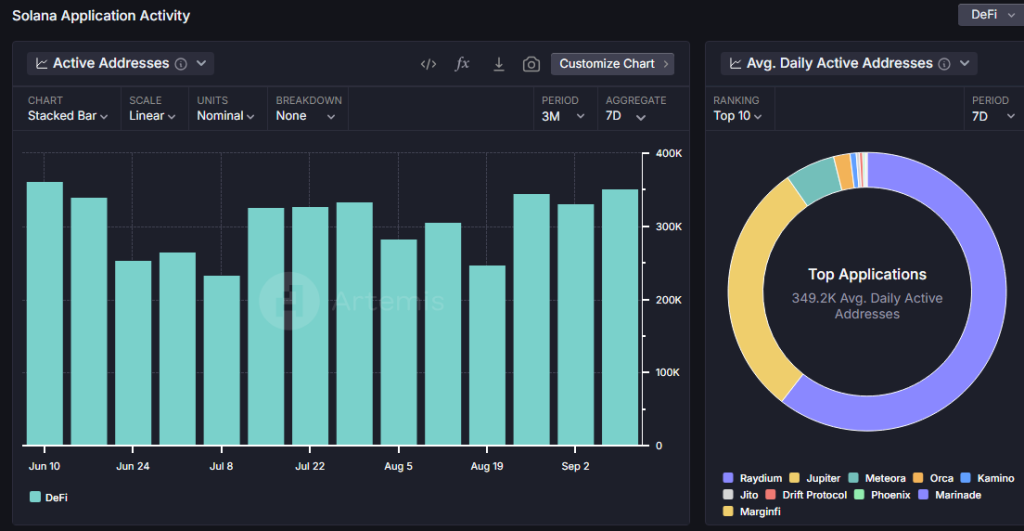Open the fx formula icon

462,63
